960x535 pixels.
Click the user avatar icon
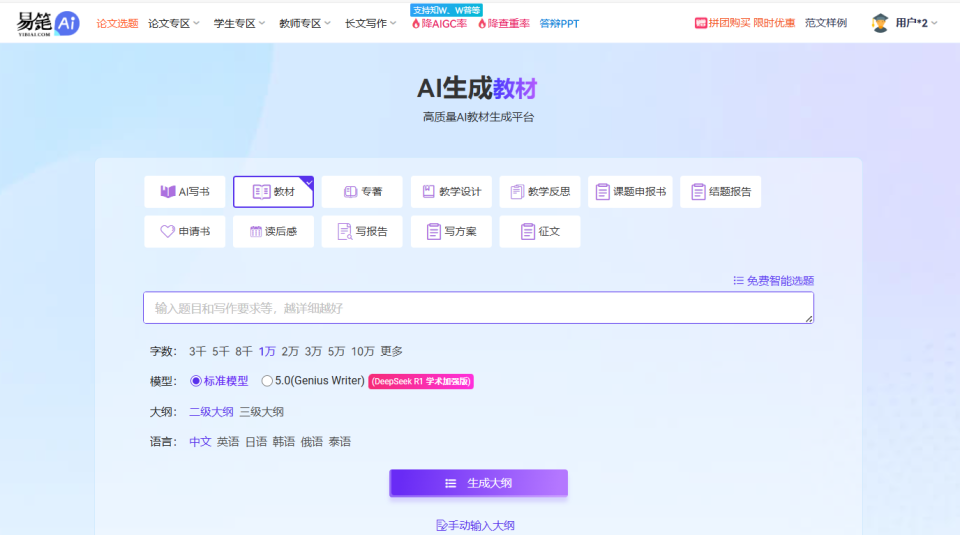coord(880,23)
